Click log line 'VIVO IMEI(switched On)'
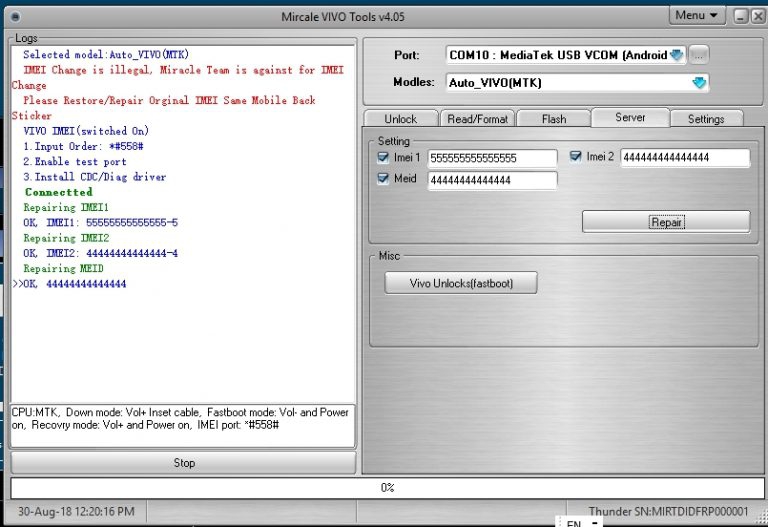The image size is (768, 527). click(x=86, y=131)
